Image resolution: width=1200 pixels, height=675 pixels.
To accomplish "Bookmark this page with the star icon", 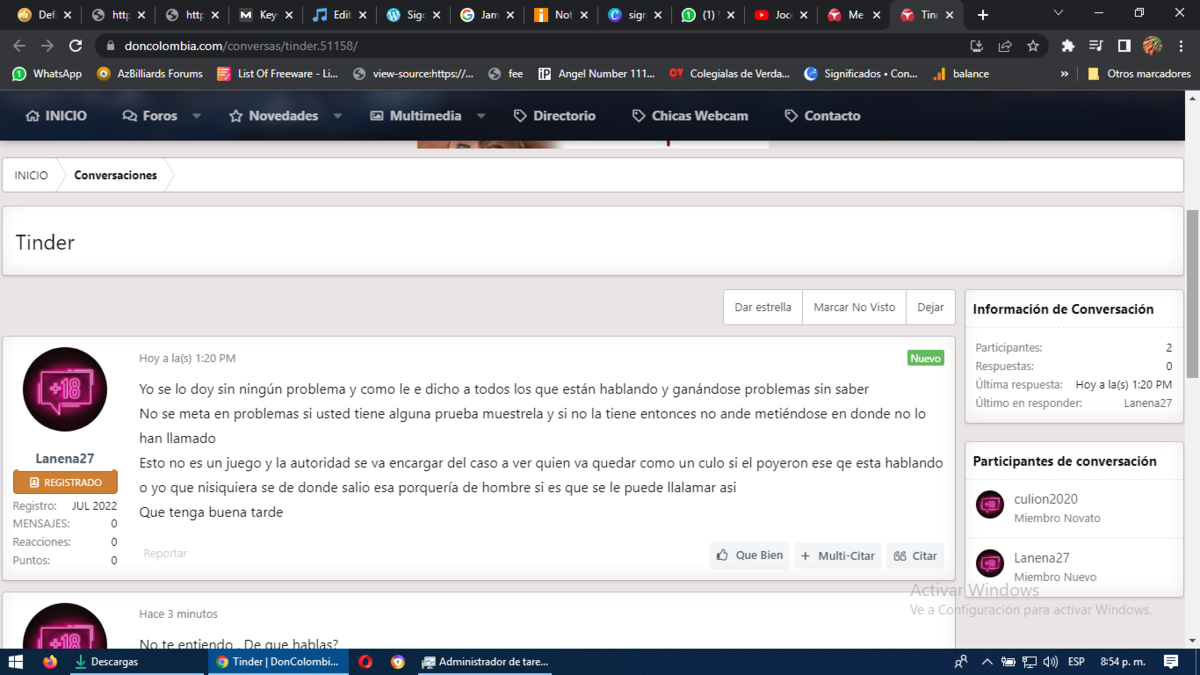I will click(x=1033, y=46).
